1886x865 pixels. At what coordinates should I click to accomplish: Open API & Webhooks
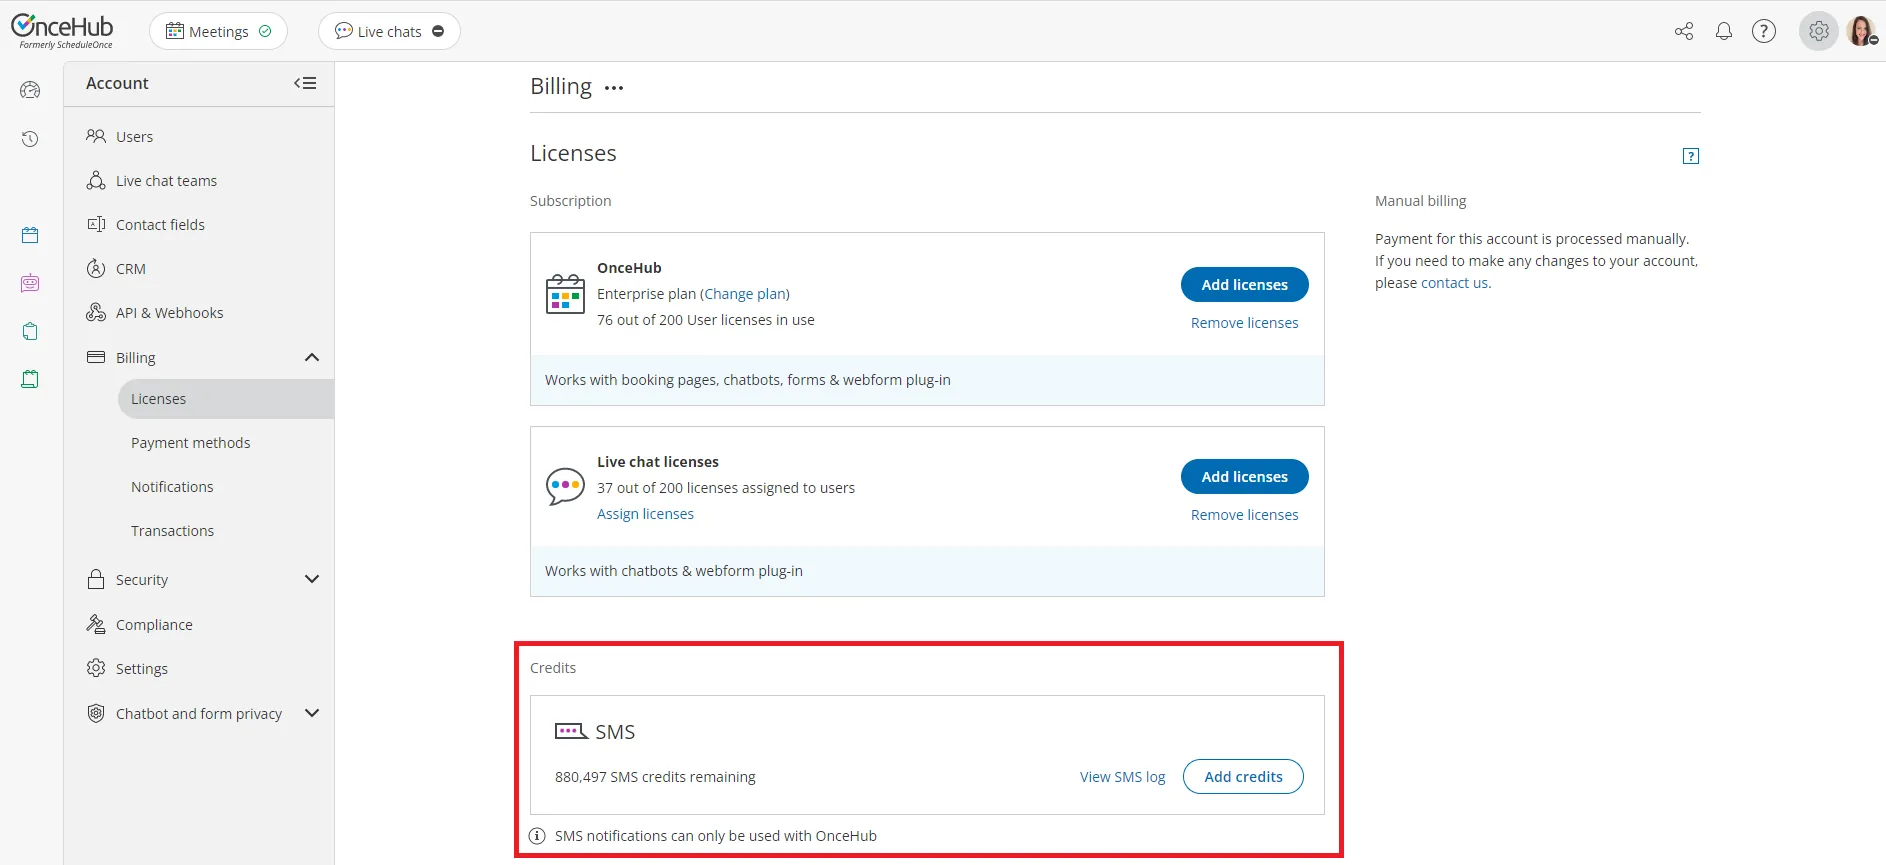[x=169, y=313]
